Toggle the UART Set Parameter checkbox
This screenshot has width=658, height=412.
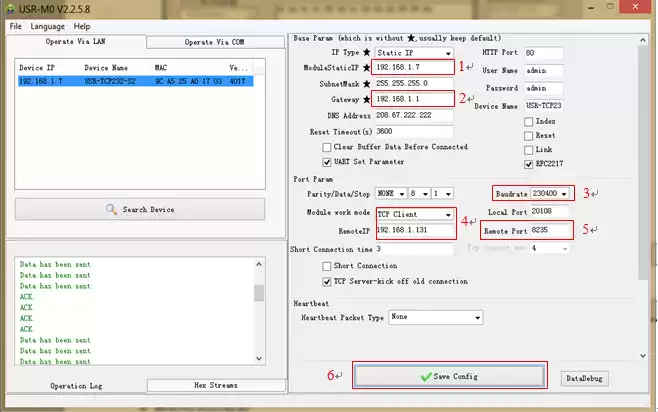pos(327,161)
